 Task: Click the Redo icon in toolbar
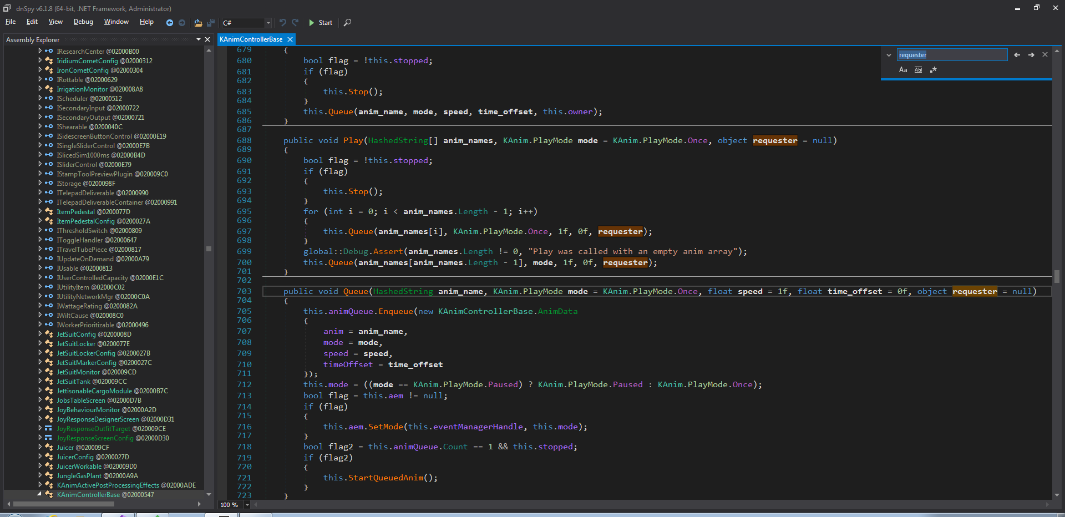296,22
